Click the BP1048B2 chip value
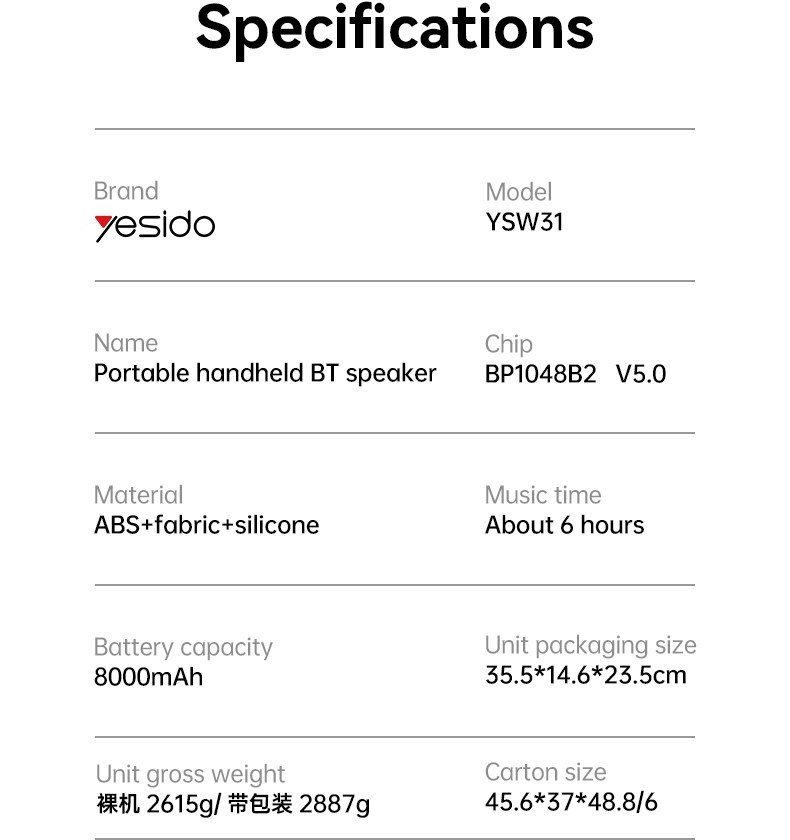The image size is (790, 840). pos(540,374)
